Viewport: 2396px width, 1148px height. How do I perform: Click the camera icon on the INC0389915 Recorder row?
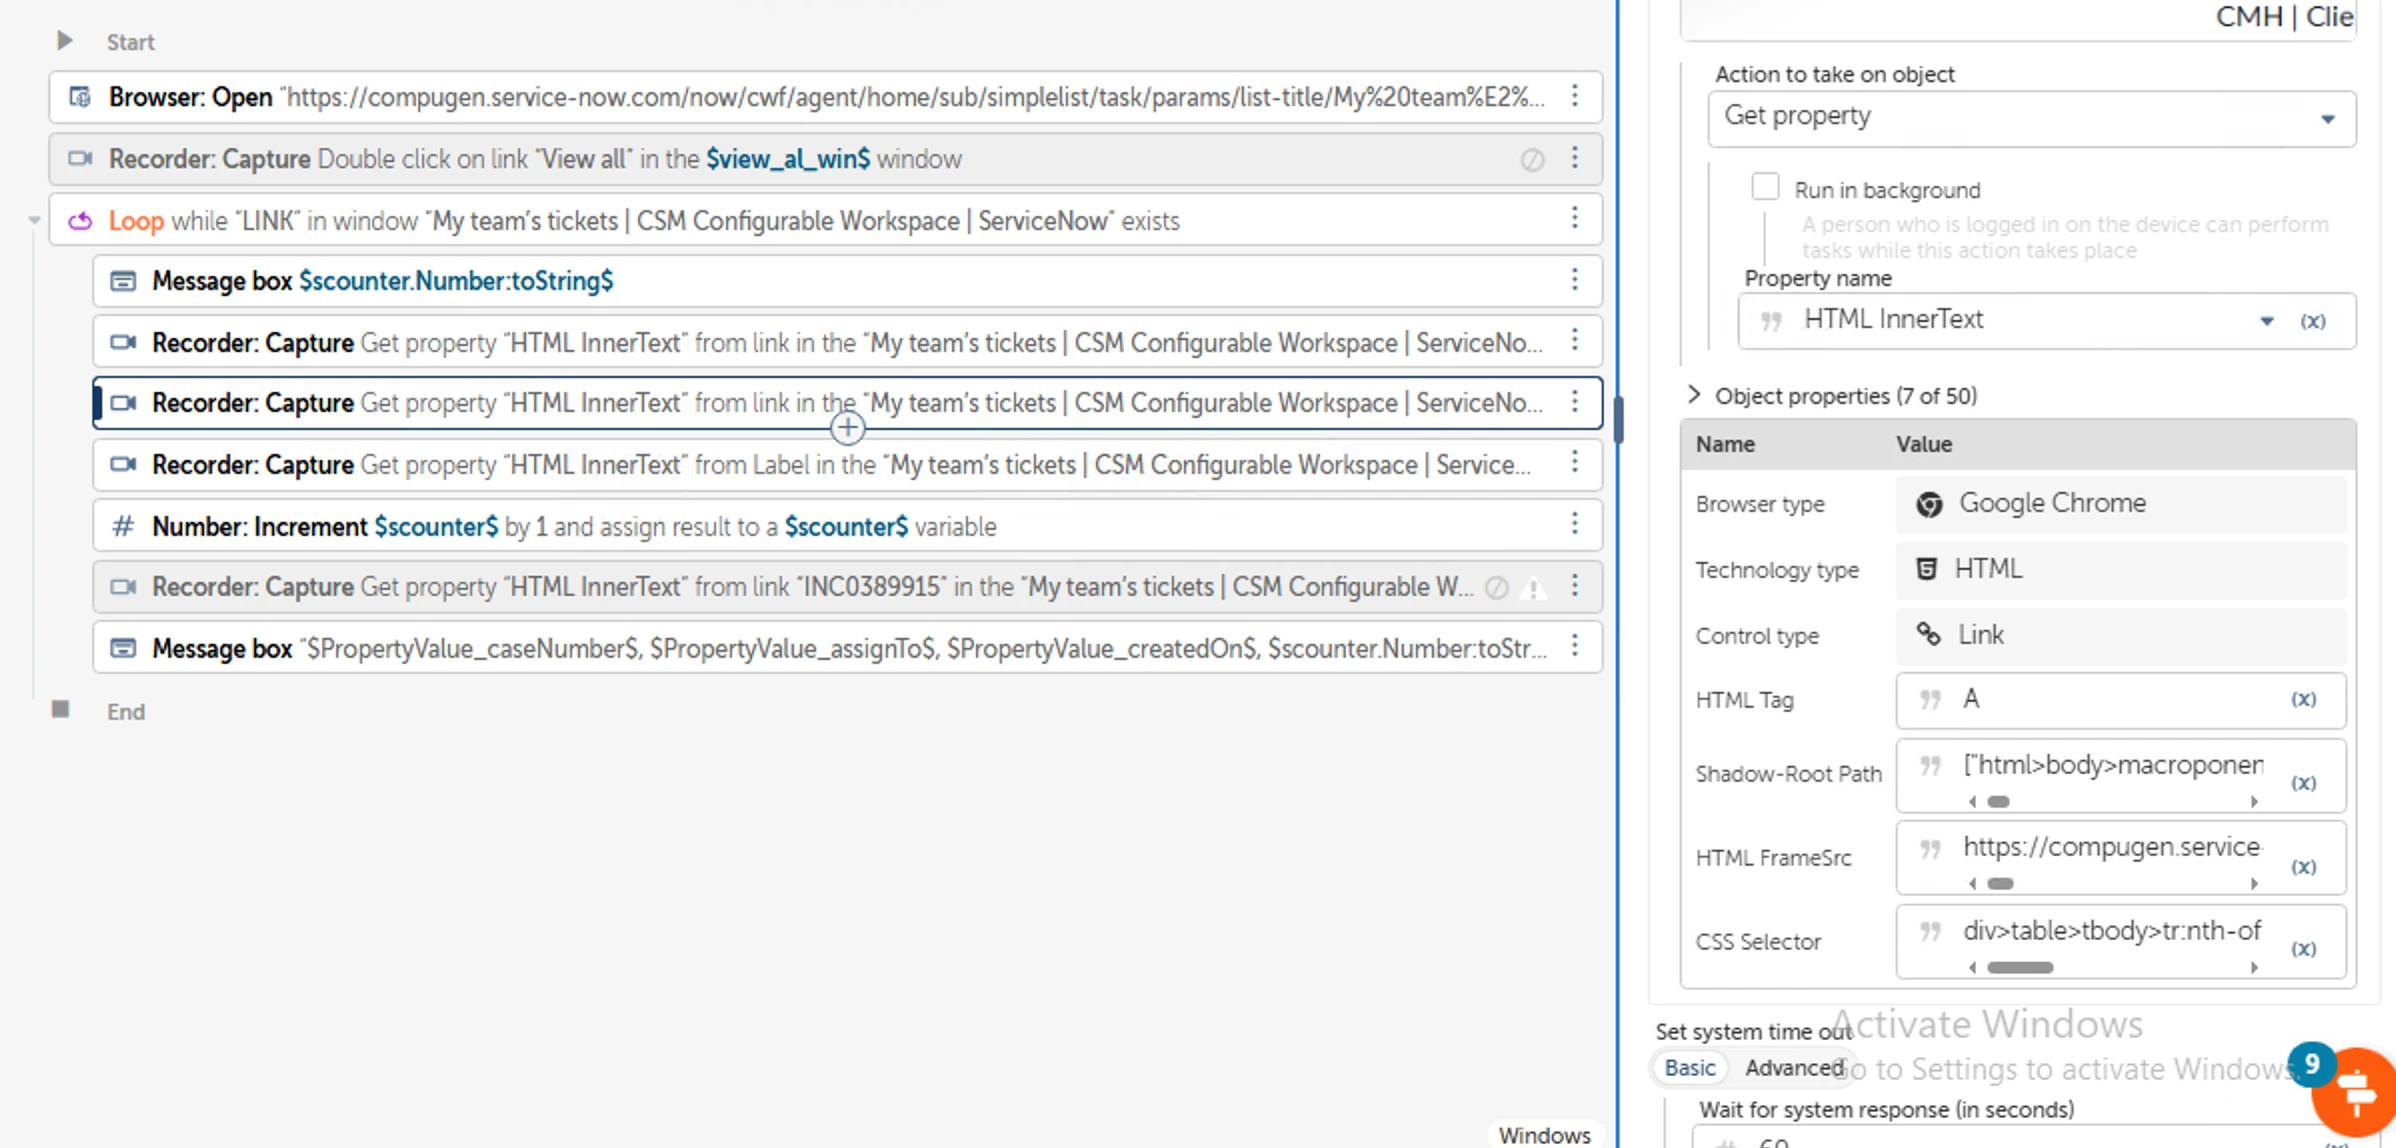coord(123,587)
